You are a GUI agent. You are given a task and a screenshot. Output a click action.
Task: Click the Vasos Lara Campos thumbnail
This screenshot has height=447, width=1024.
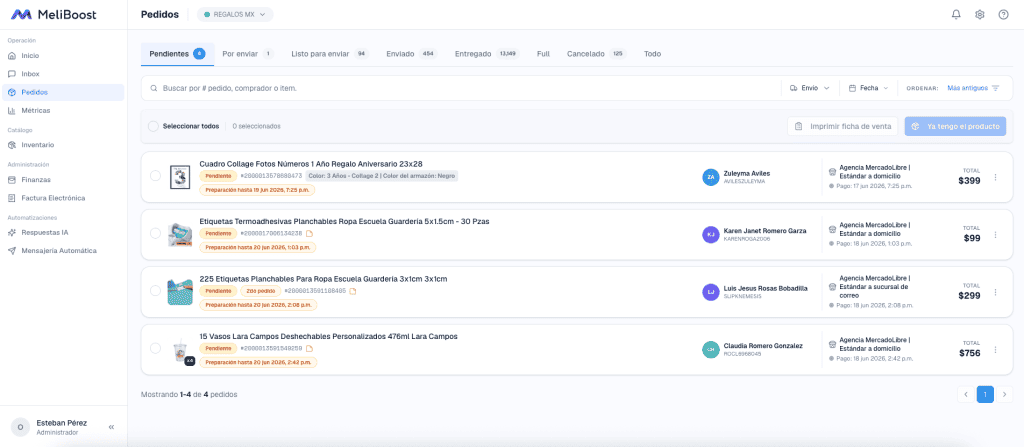181,352
